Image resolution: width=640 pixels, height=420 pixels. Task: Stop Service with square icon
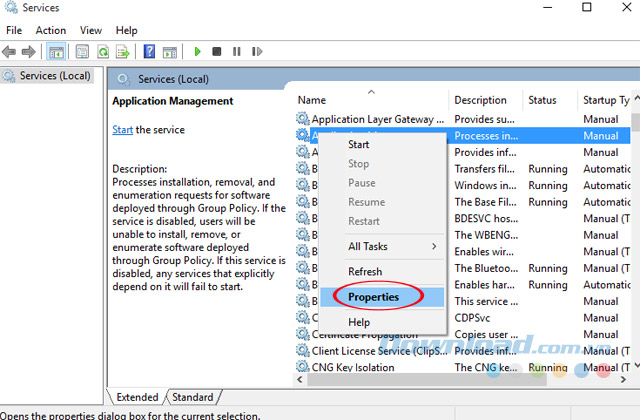(x=217, y=51)
